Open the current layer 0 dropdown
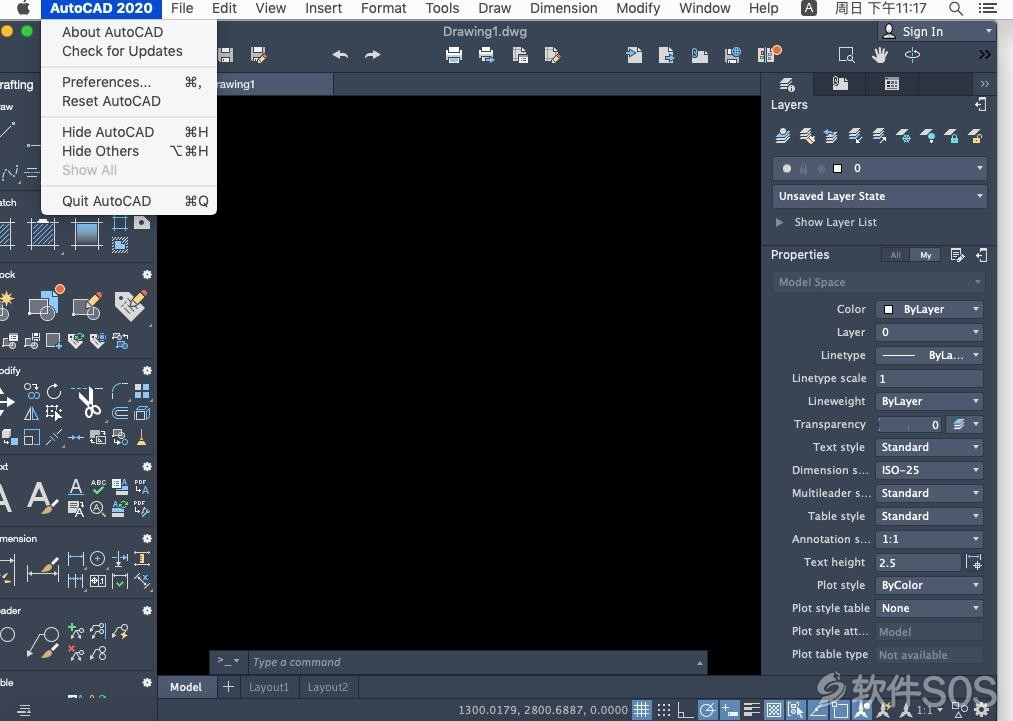Viewport: 1013px width, 721px height. tap(879, 169)
